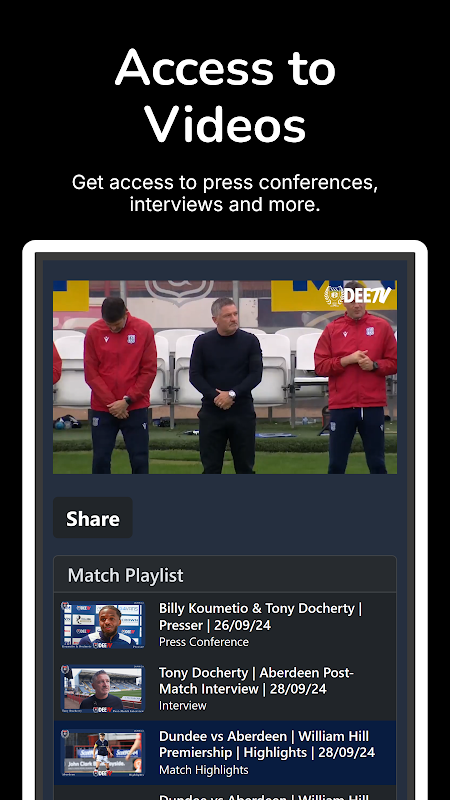Open the Tony Docherty interview thumbnail

click(103, 689)
